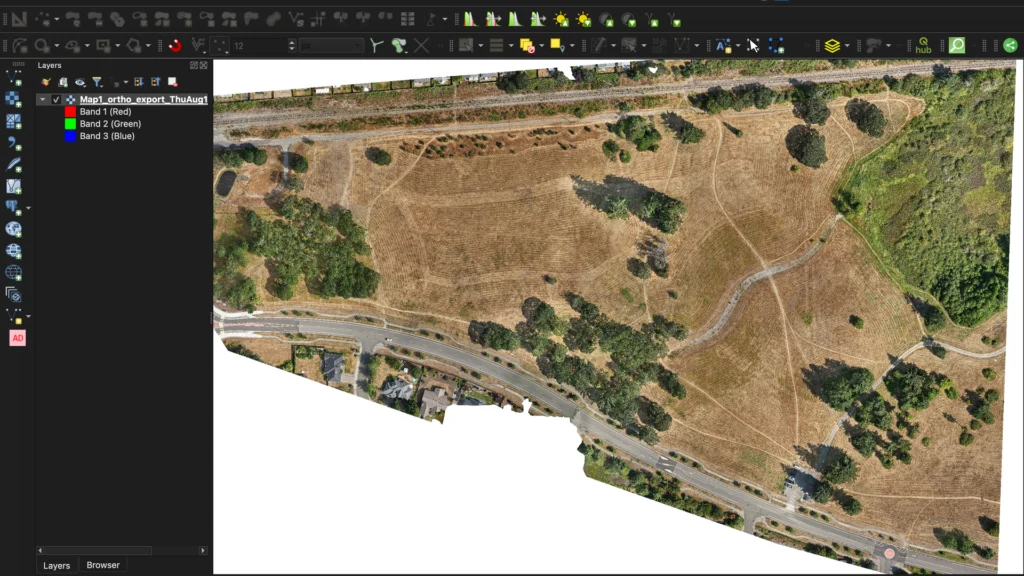
Task: Click Add SpatiaLite Layer feather icon
Action: click(14, 165)
